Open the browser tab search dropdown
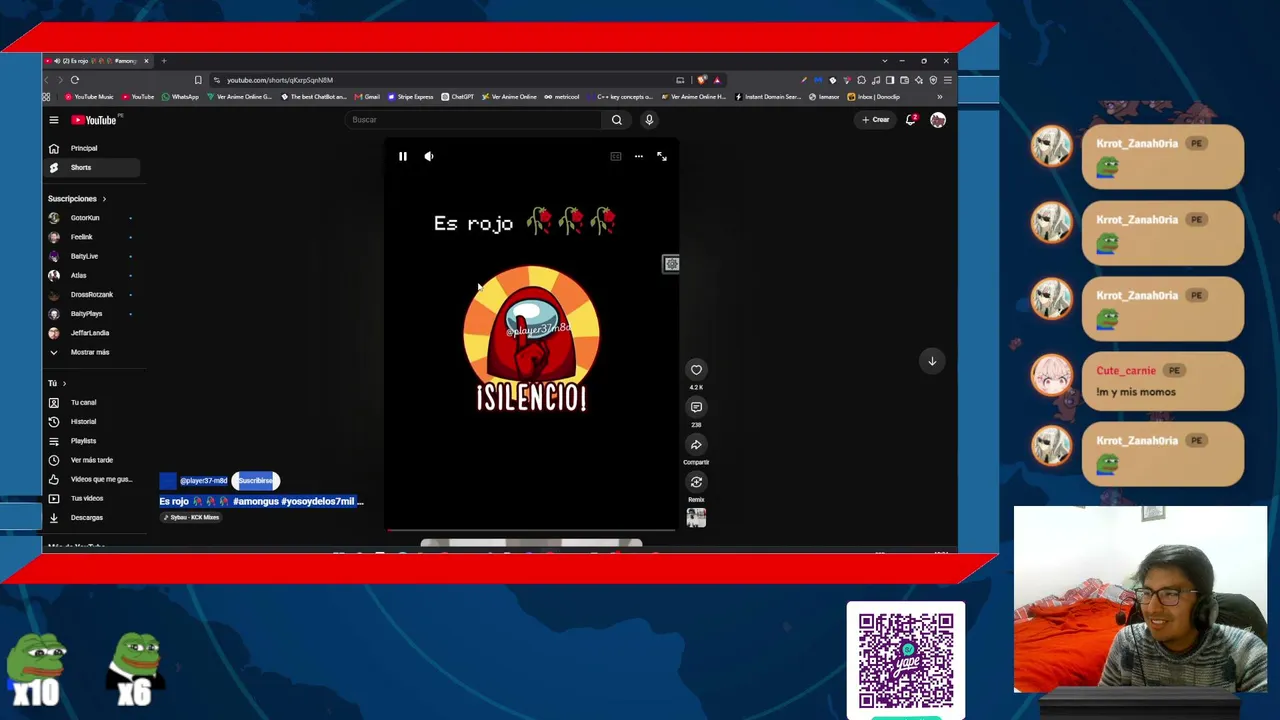The image size is (1280, 720). (884, 61)
